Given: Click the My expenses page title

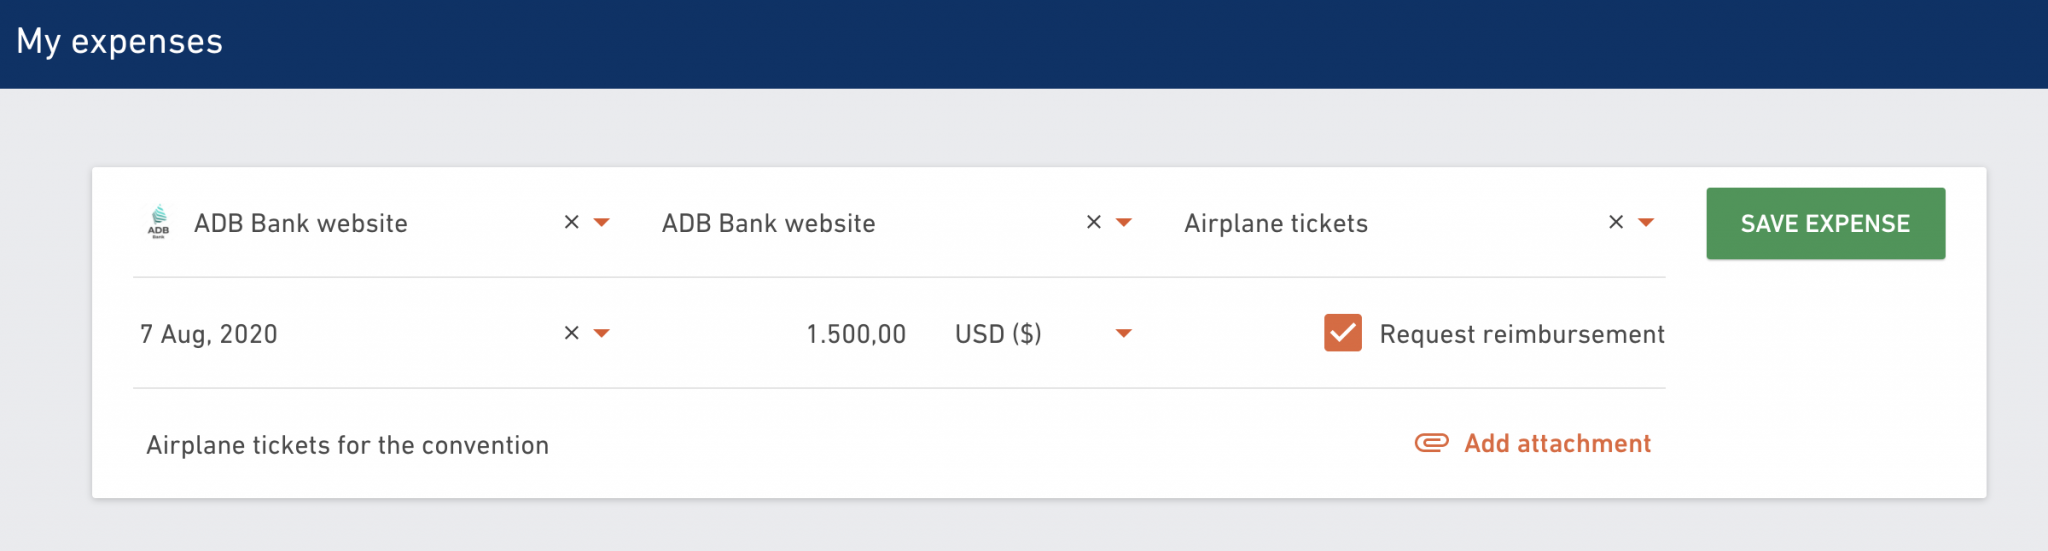Looking at the screenshot, I should point(120,41).
